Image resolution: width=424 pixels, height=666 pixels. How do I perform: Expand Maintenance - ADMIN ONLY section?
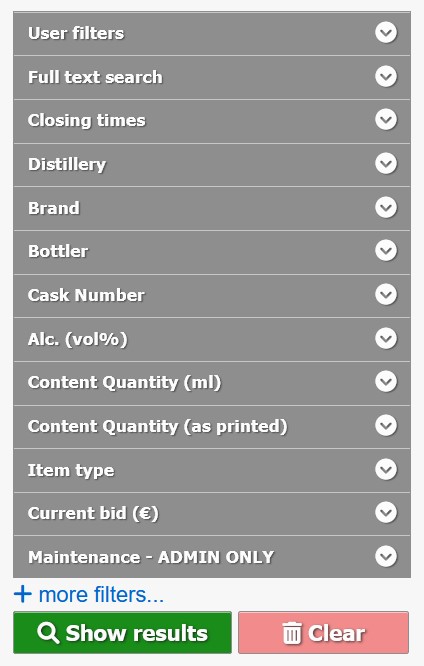[212, 557]
